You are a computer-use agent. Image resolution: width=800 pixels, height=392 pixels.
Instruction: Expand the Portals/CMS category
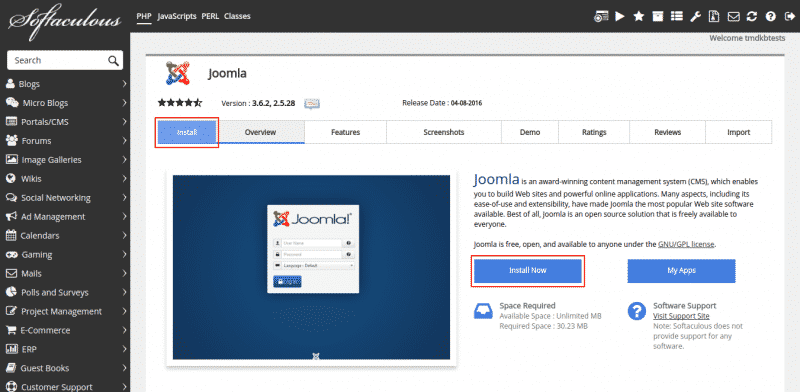[65, 122]
